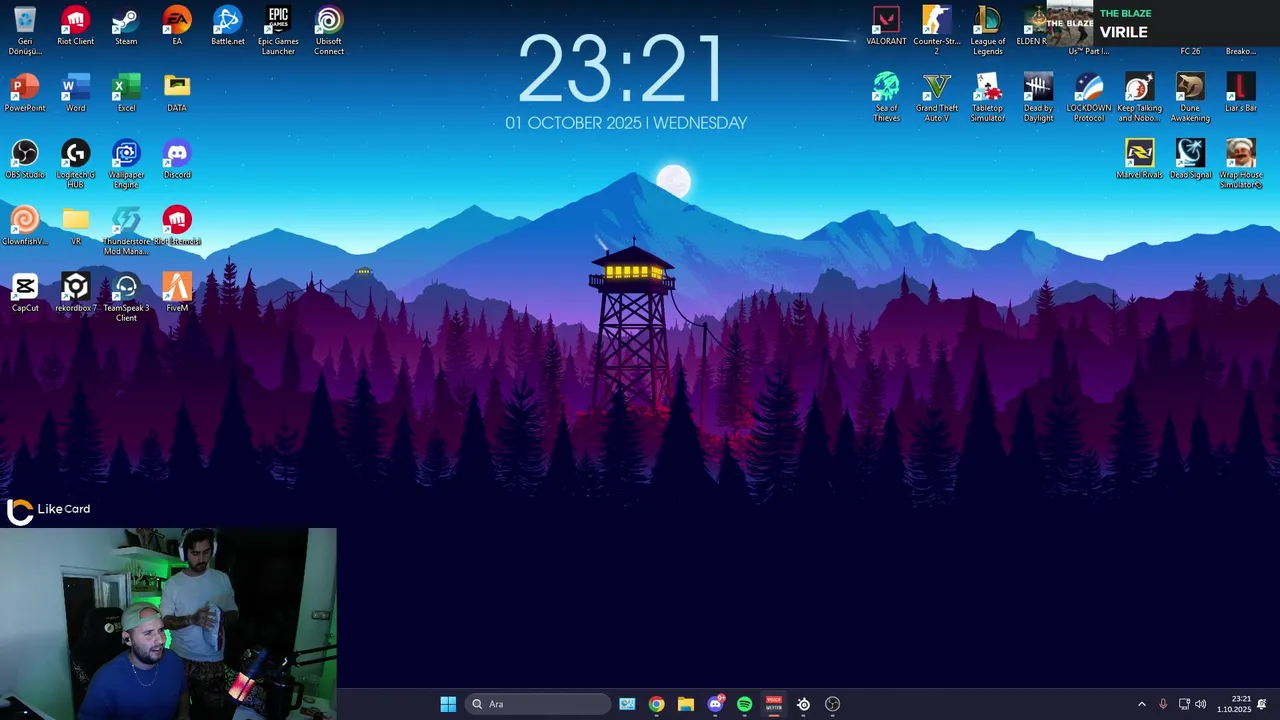
Task: Open the Discord desktop shortcut
Action: [x=177, y=160]
